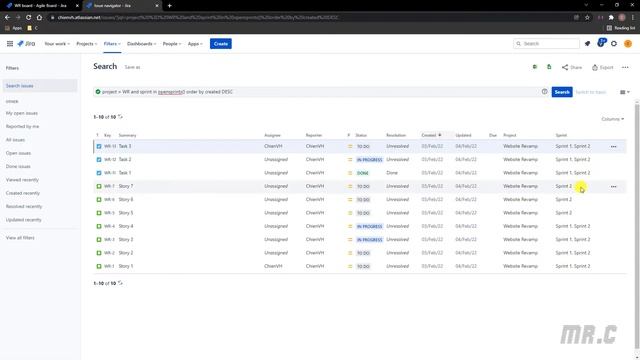
Task: Expand the Apps menu
Action: pos(195,44)
